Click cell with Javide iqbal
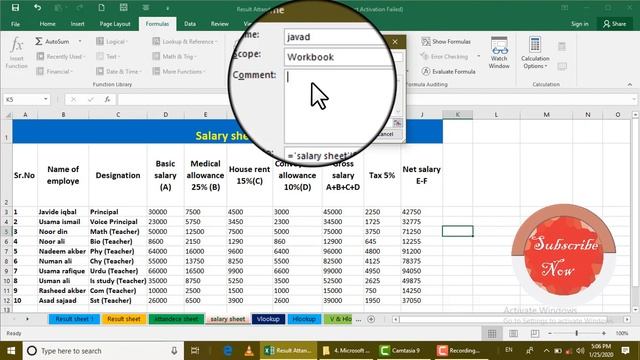Viewport: 640px width, 360px height. [63, 212]
